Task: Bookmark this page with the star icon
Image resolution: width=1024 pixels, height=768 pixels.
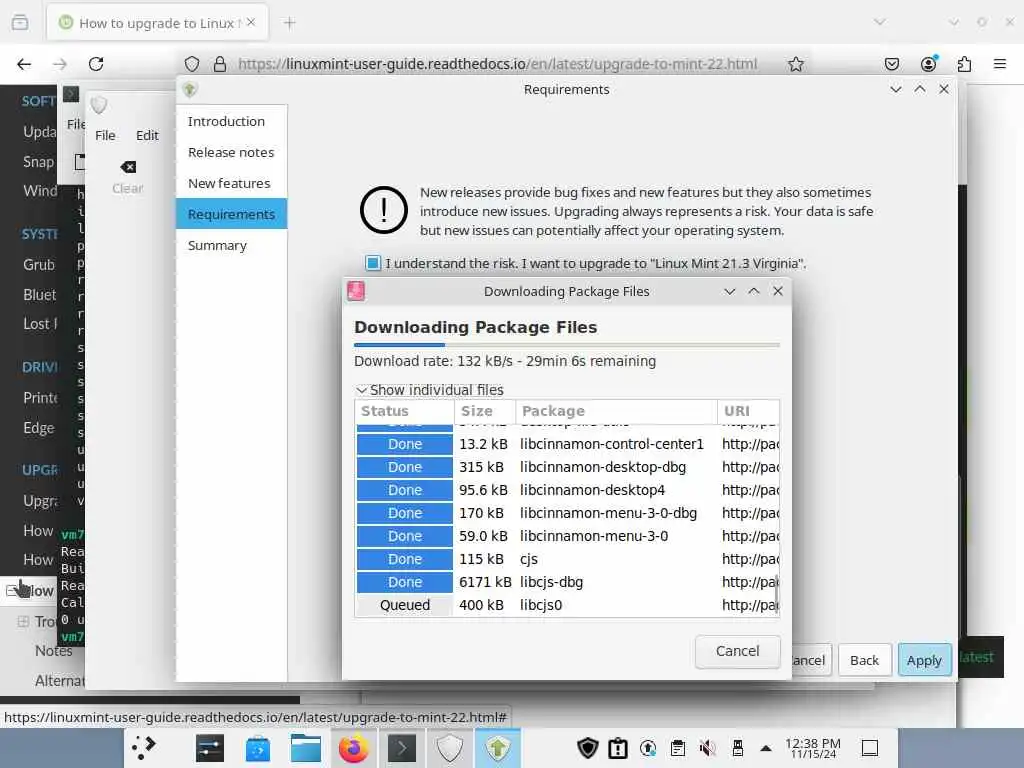Action: (795, 64)
